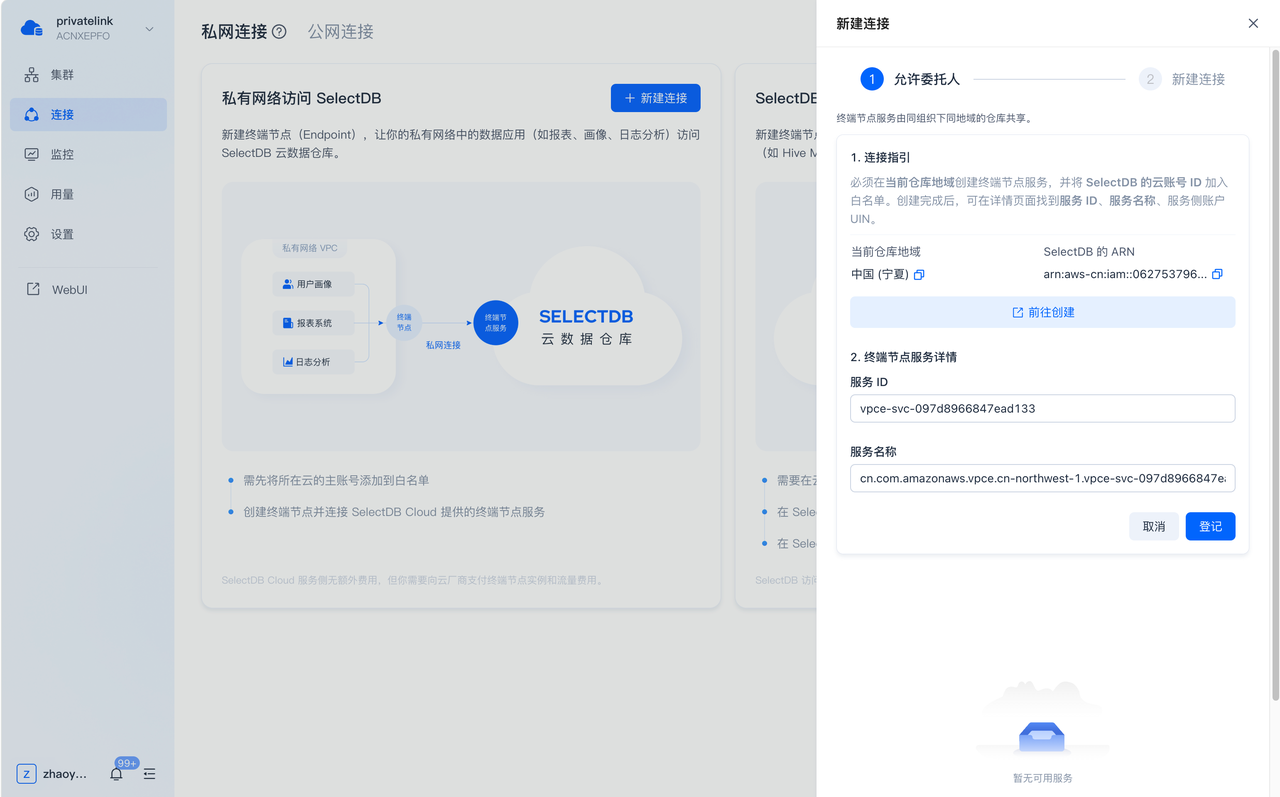Click the zhaoy... username text

click(65, 774)
